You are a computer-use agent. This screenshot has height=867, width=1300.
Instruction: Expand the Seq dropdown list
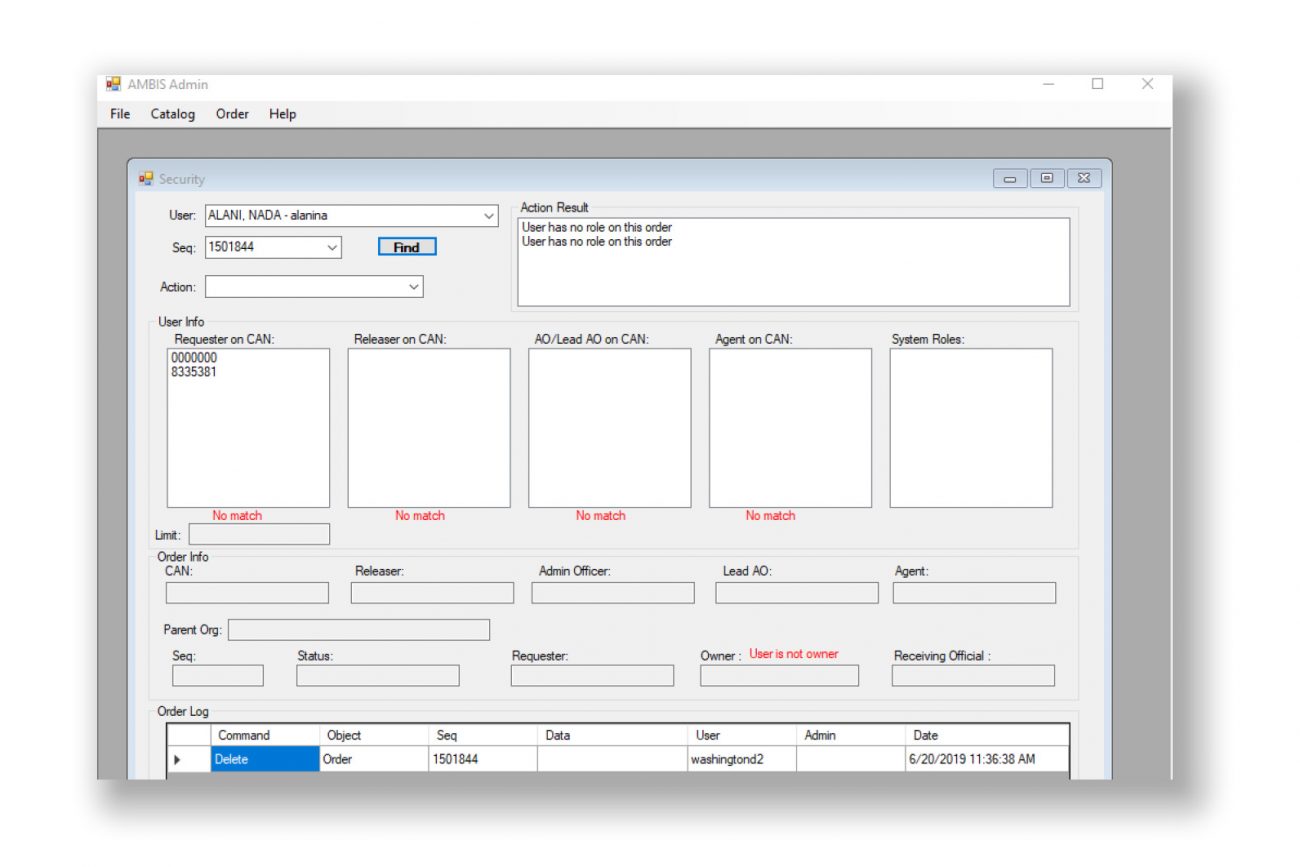(332, 248)
